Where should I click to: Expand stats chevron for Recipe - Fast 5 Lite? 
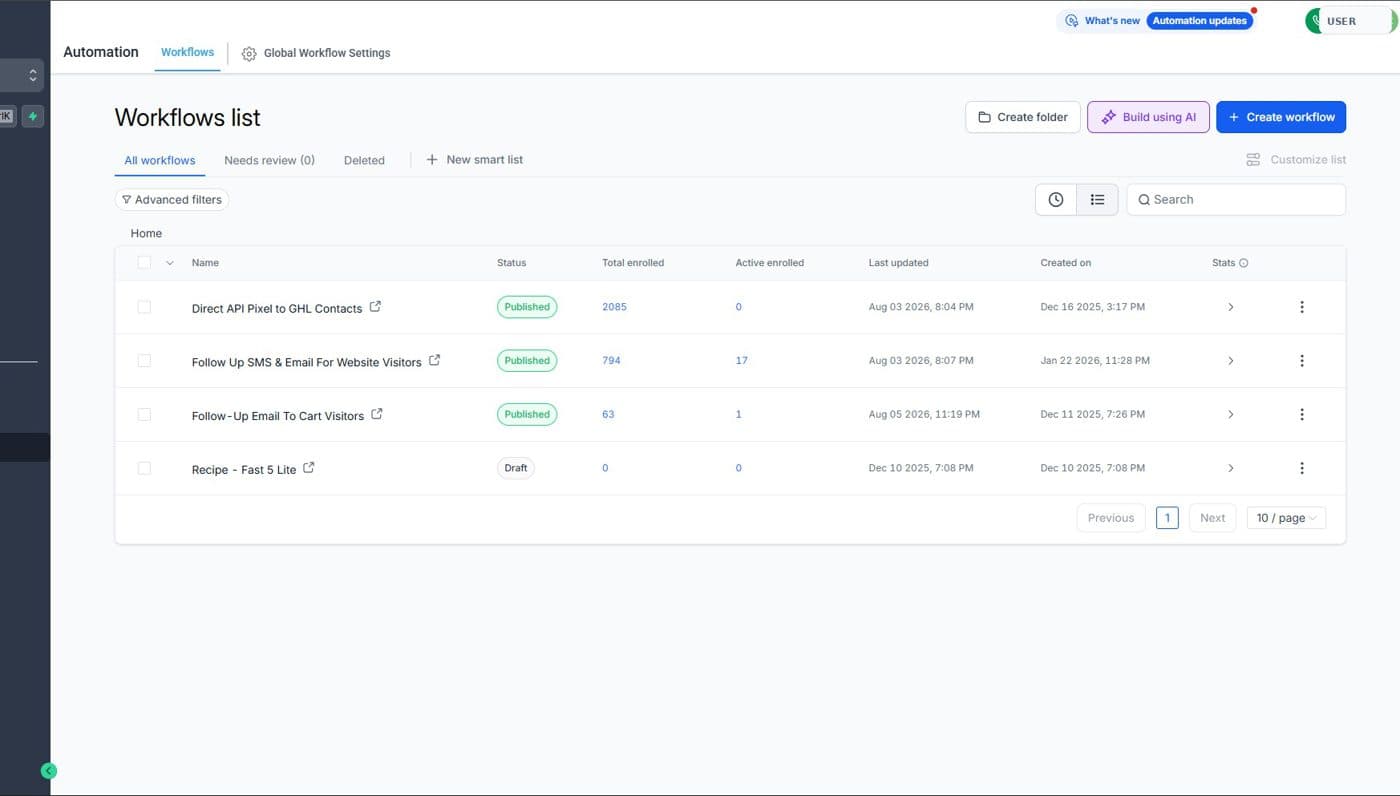click(1230, 468)
